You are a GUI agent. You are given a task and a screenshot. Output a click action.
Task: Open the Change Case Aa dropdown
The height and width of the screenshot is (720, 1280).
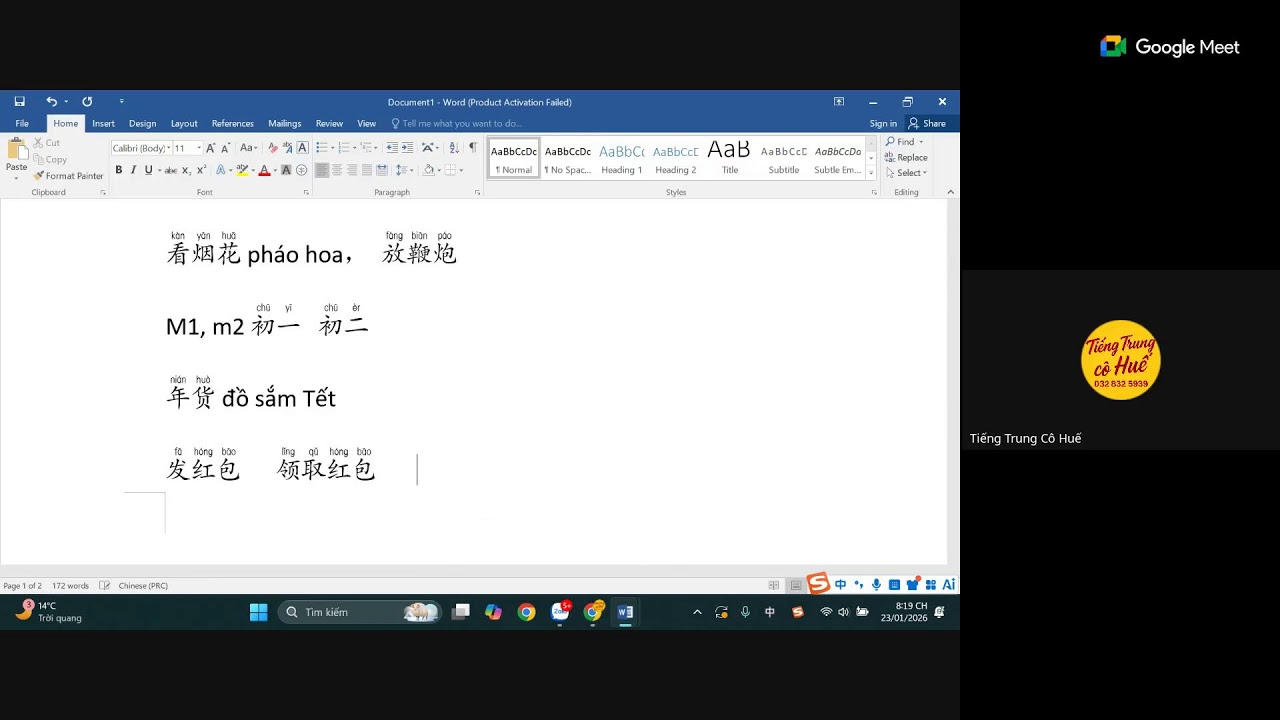pyautogui.click(x=248, y=148)
